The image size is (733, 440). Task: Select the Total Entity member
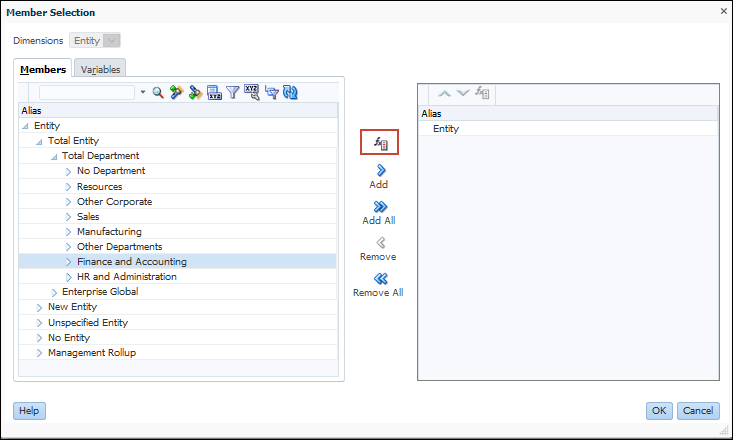pyautogui.click(x=73, y=141)
